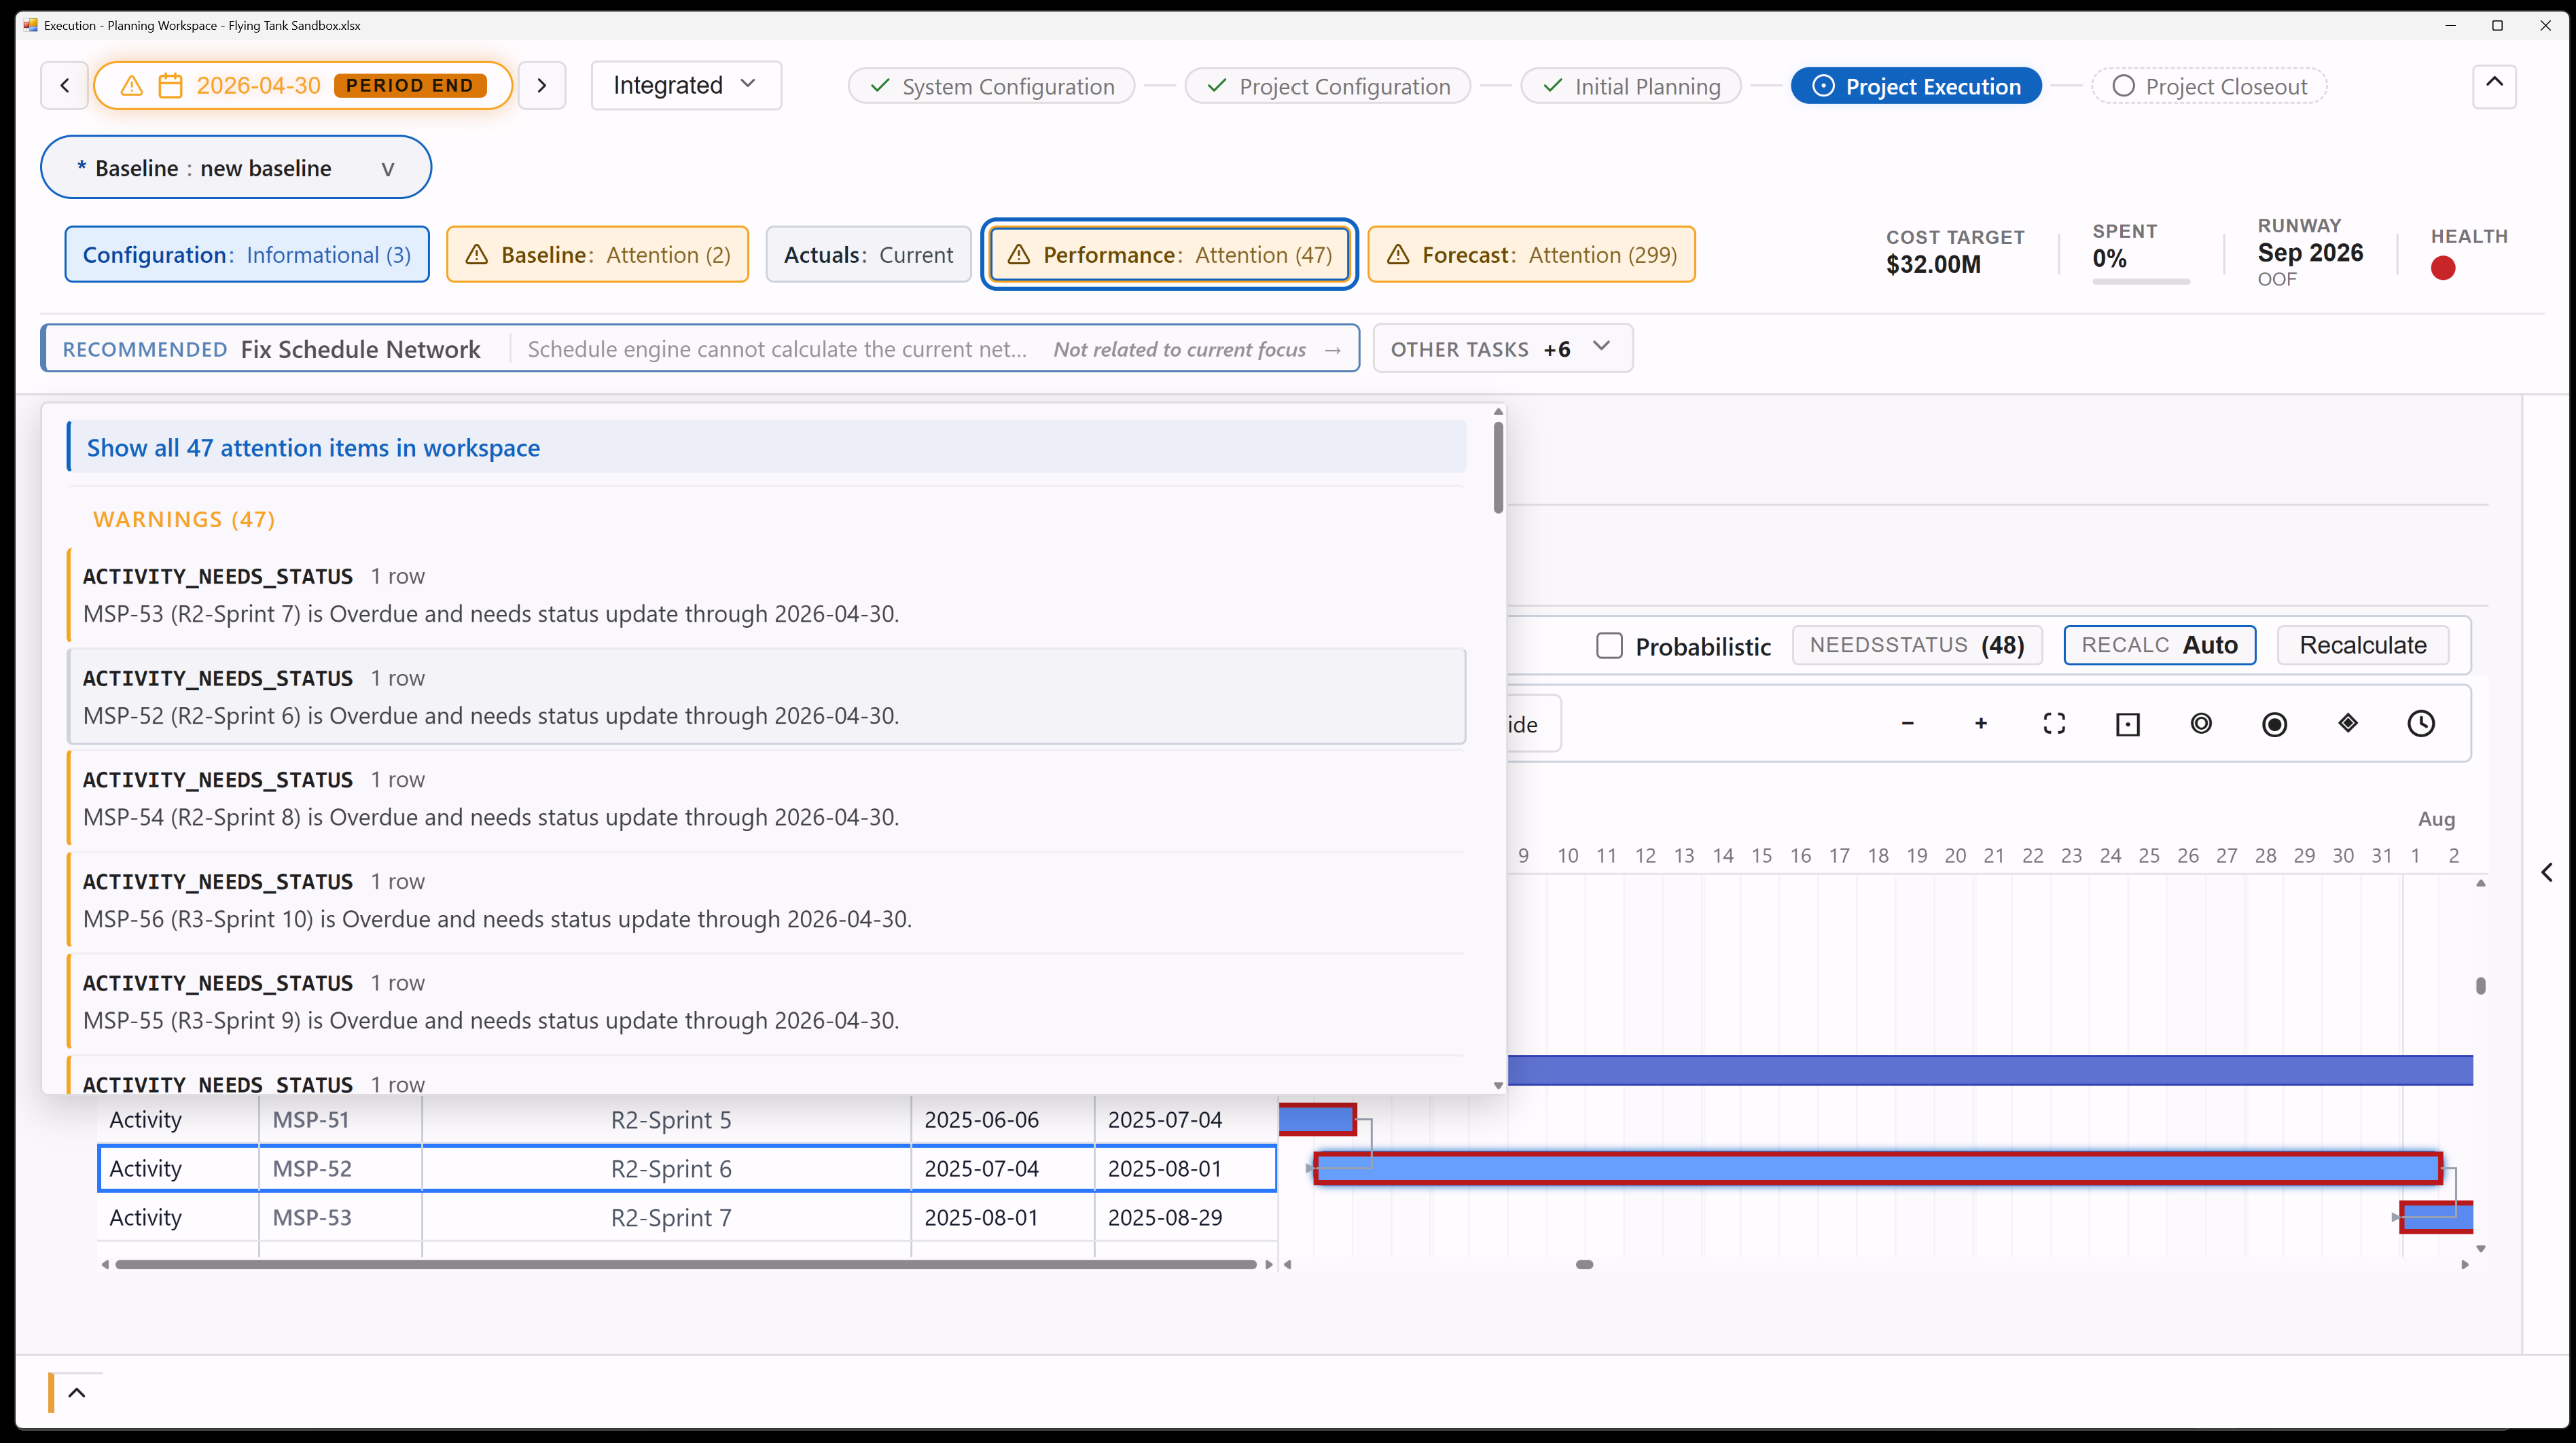
Task: Click the zoom in plus icon
Action: point(1980,724)
